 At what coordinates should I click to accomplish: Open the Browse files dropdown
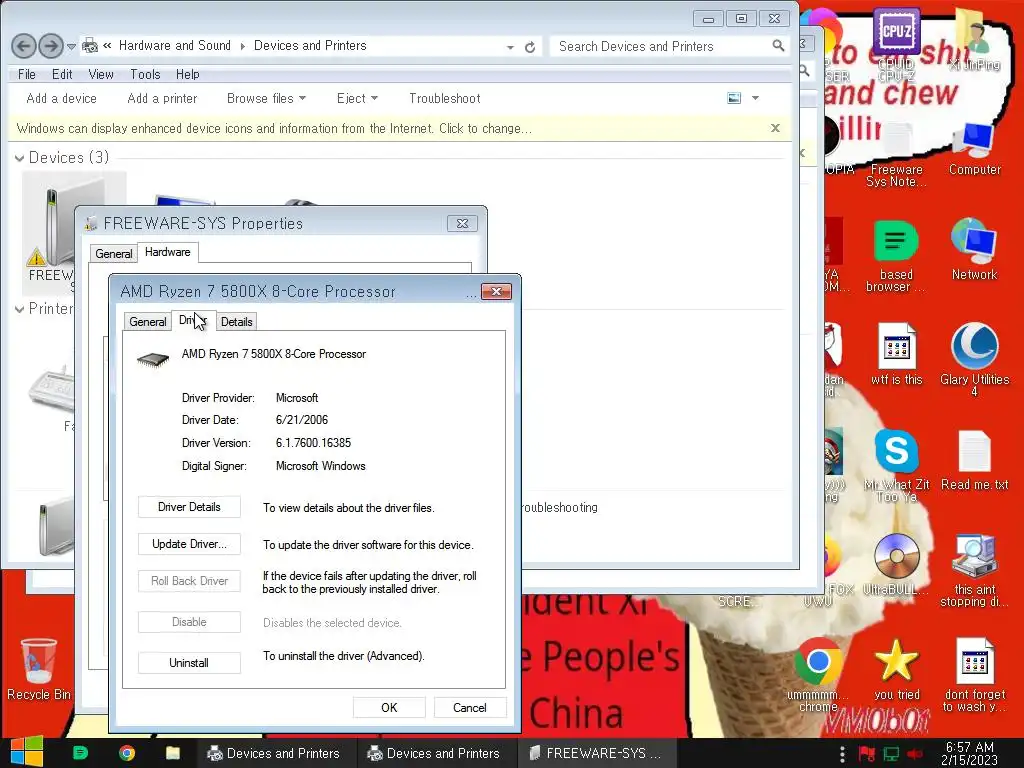[266, 99]
